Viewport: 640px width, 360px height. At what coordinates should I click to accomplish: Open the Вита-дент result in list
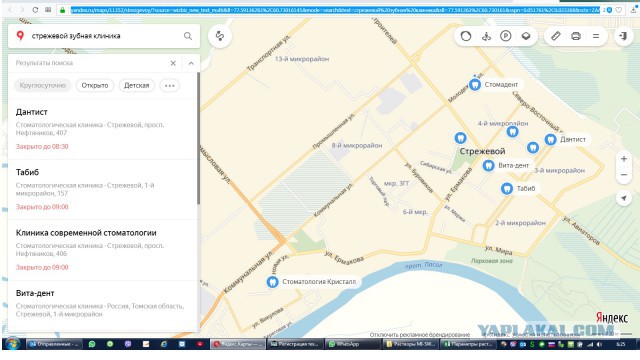pyautogui.click(x=102, y=305)
